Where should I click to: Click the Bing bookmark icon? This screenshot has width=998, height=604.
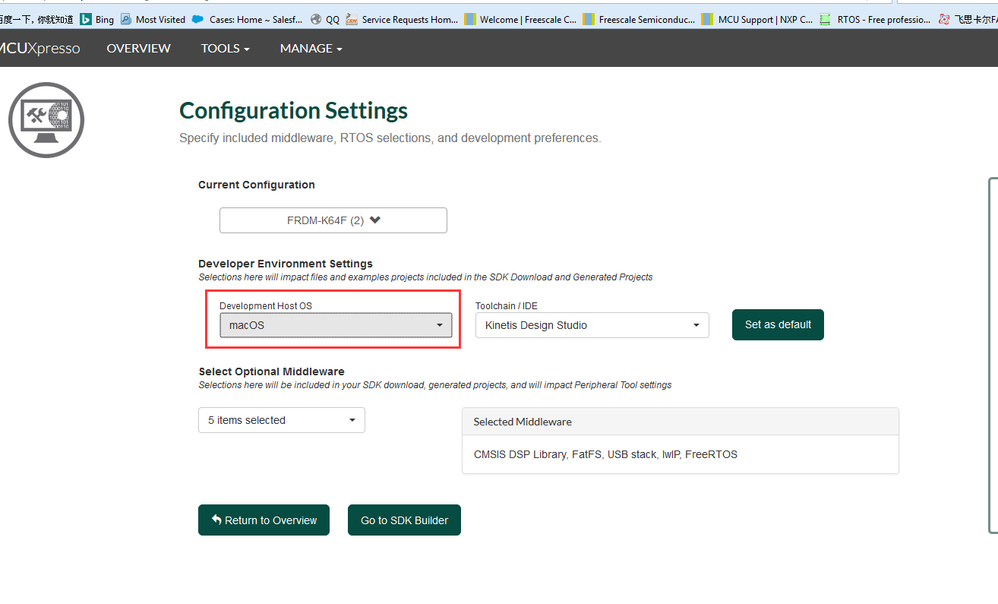[x=86, y=19]
